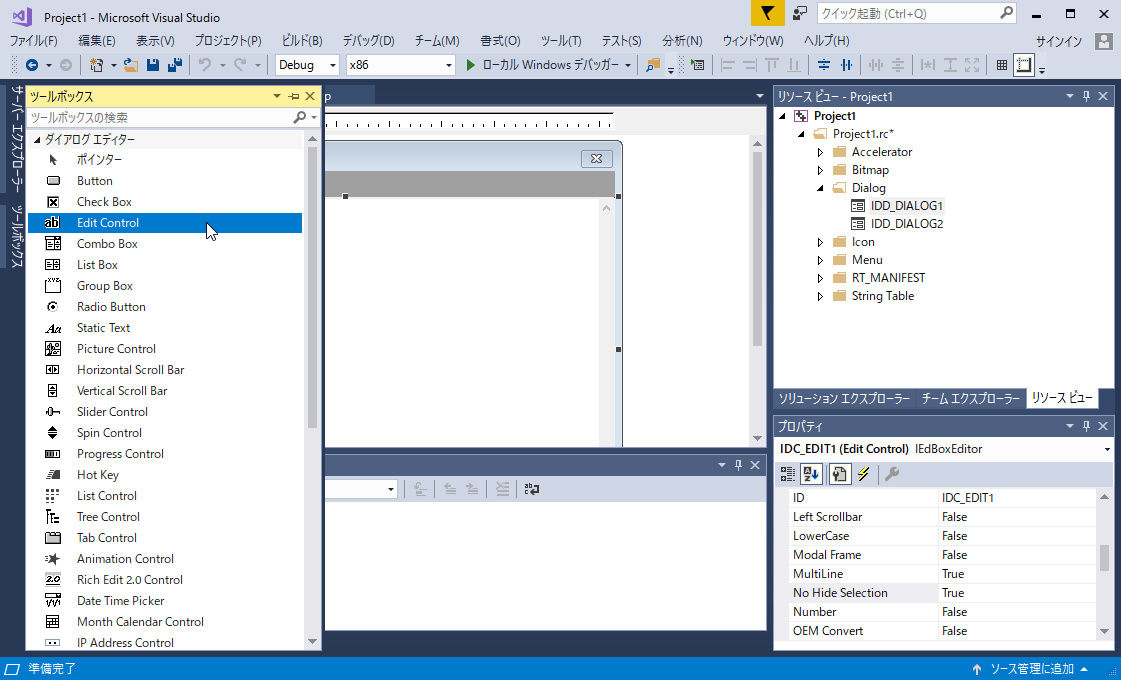Switch to ソリューション エクスプローラー tab
1121x680 pixels.
click(844, 399)
